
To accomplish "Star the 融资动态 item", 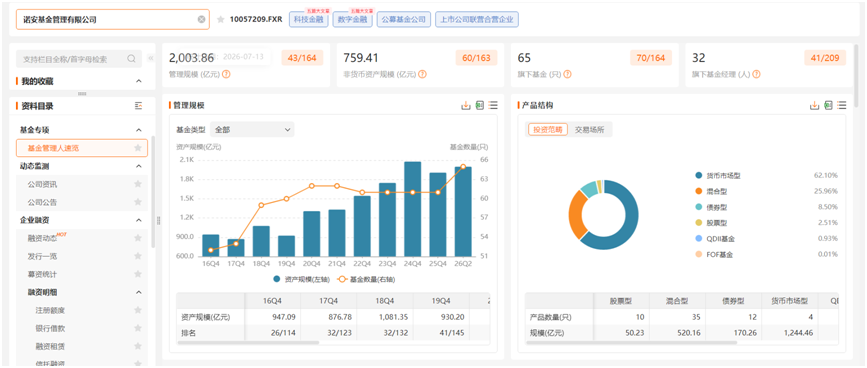I will 138,238.
